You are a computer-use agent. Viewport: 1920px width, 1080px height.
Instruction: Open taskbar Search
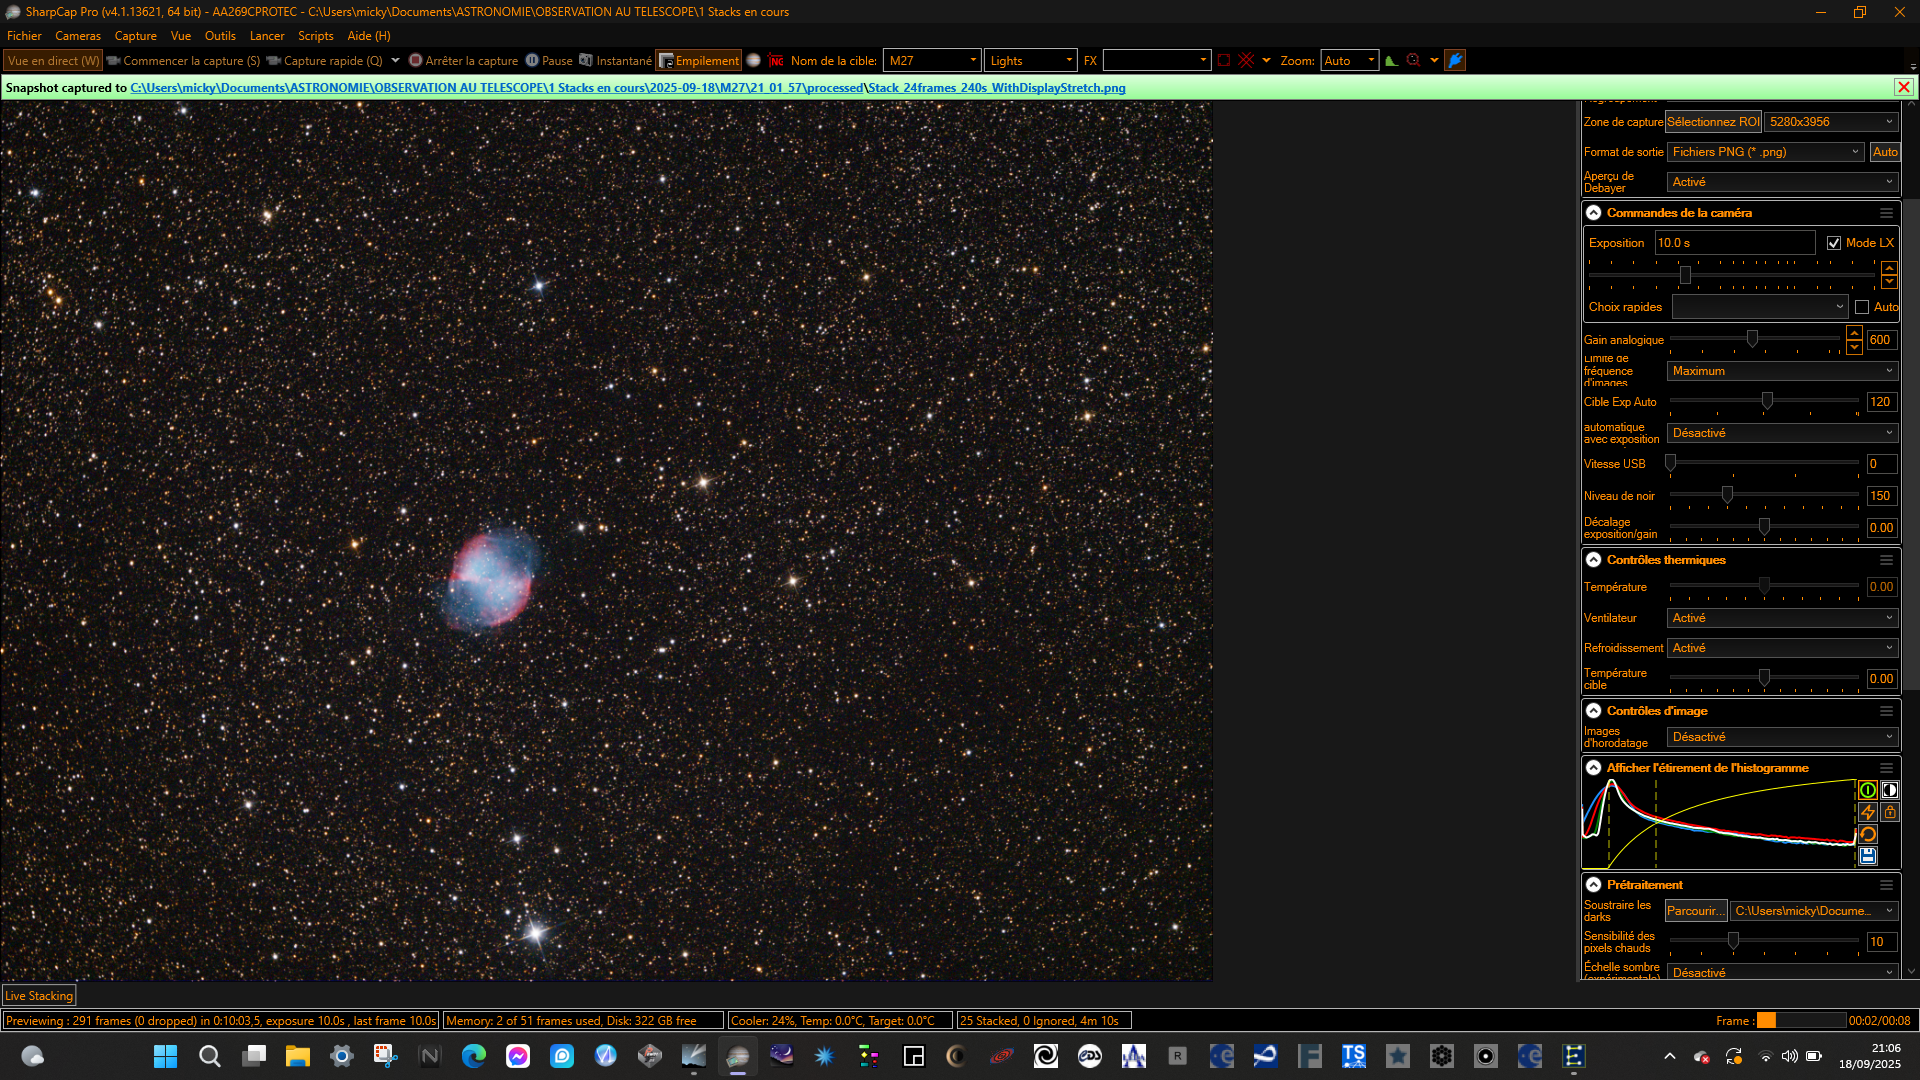(209, 1056)
